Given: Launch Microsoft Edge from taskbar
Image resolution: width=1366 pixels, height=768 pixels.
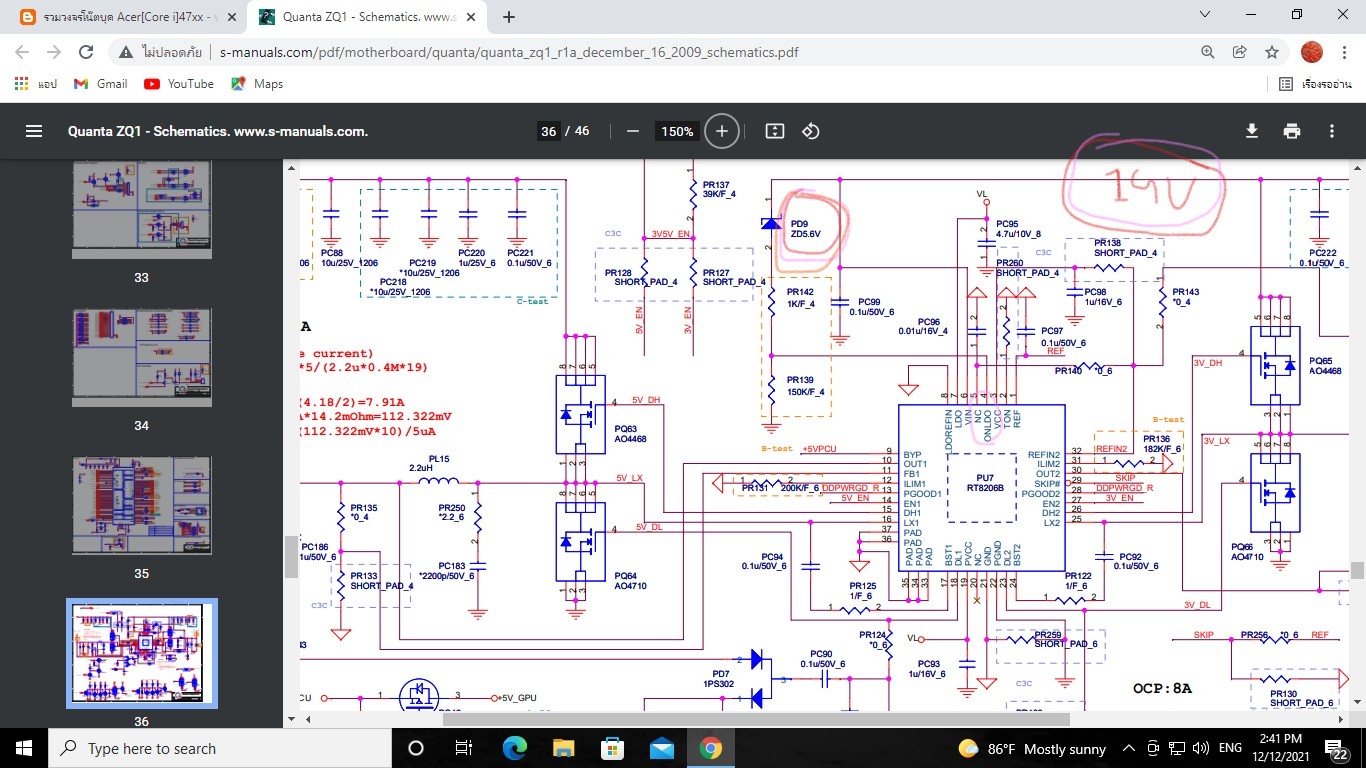Looking at the screenshot, I should pyautogui.click(x=514, y=748).
